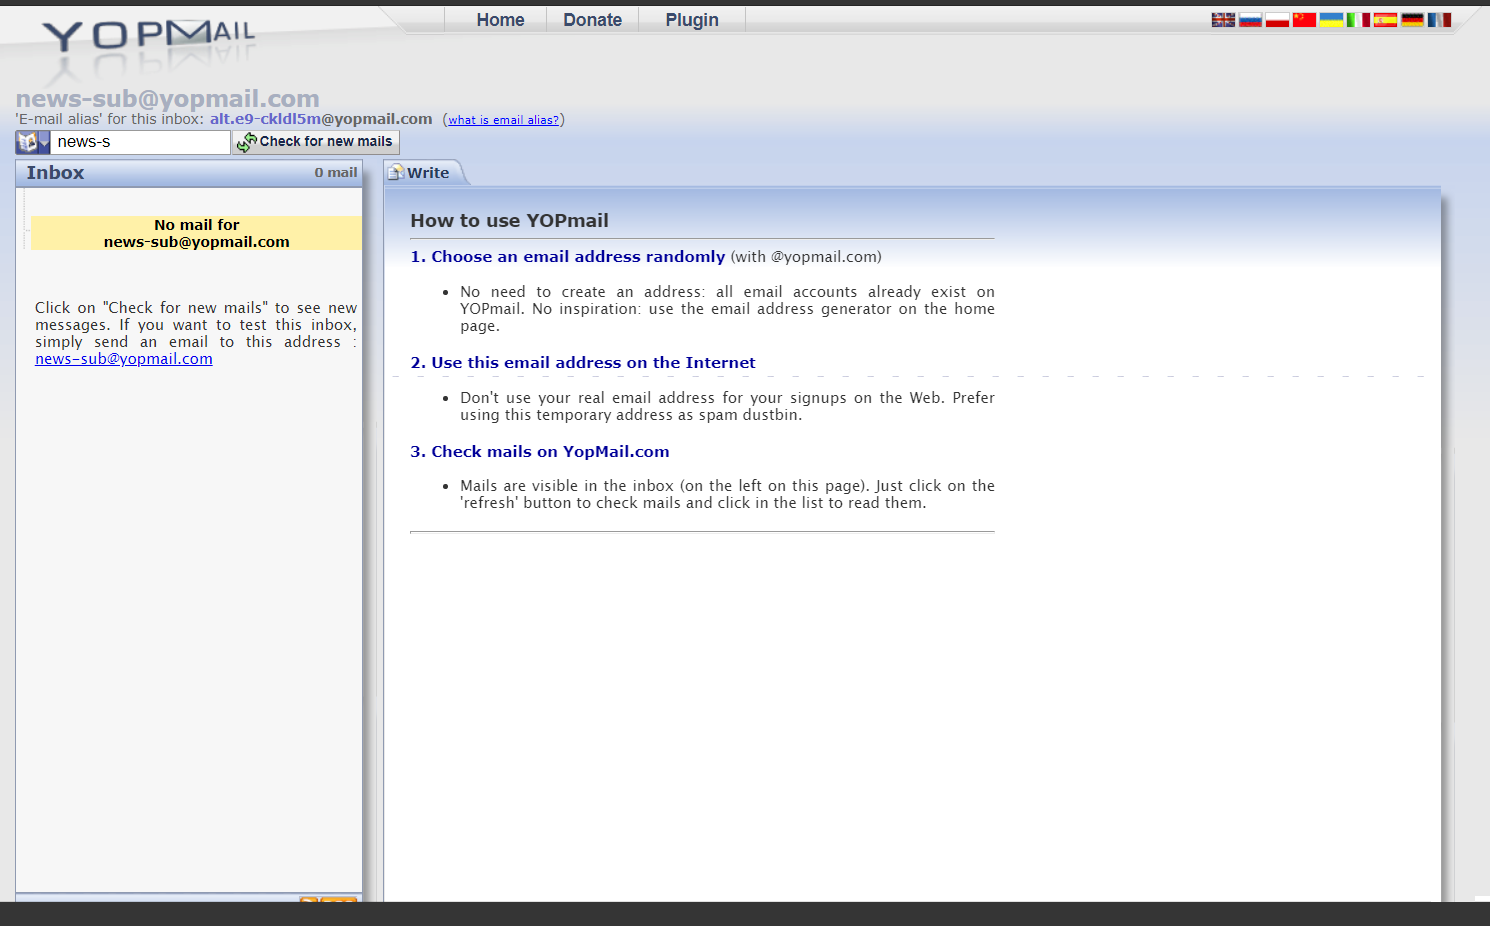The image size is (1490, 926).
Task: Click the Chinese flag icon
Action: (x=1304, y=19)
